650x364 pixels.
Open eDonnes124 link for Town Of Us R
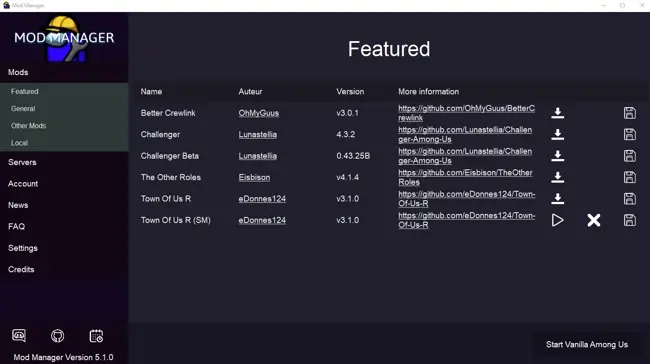[x=262, y=199]
